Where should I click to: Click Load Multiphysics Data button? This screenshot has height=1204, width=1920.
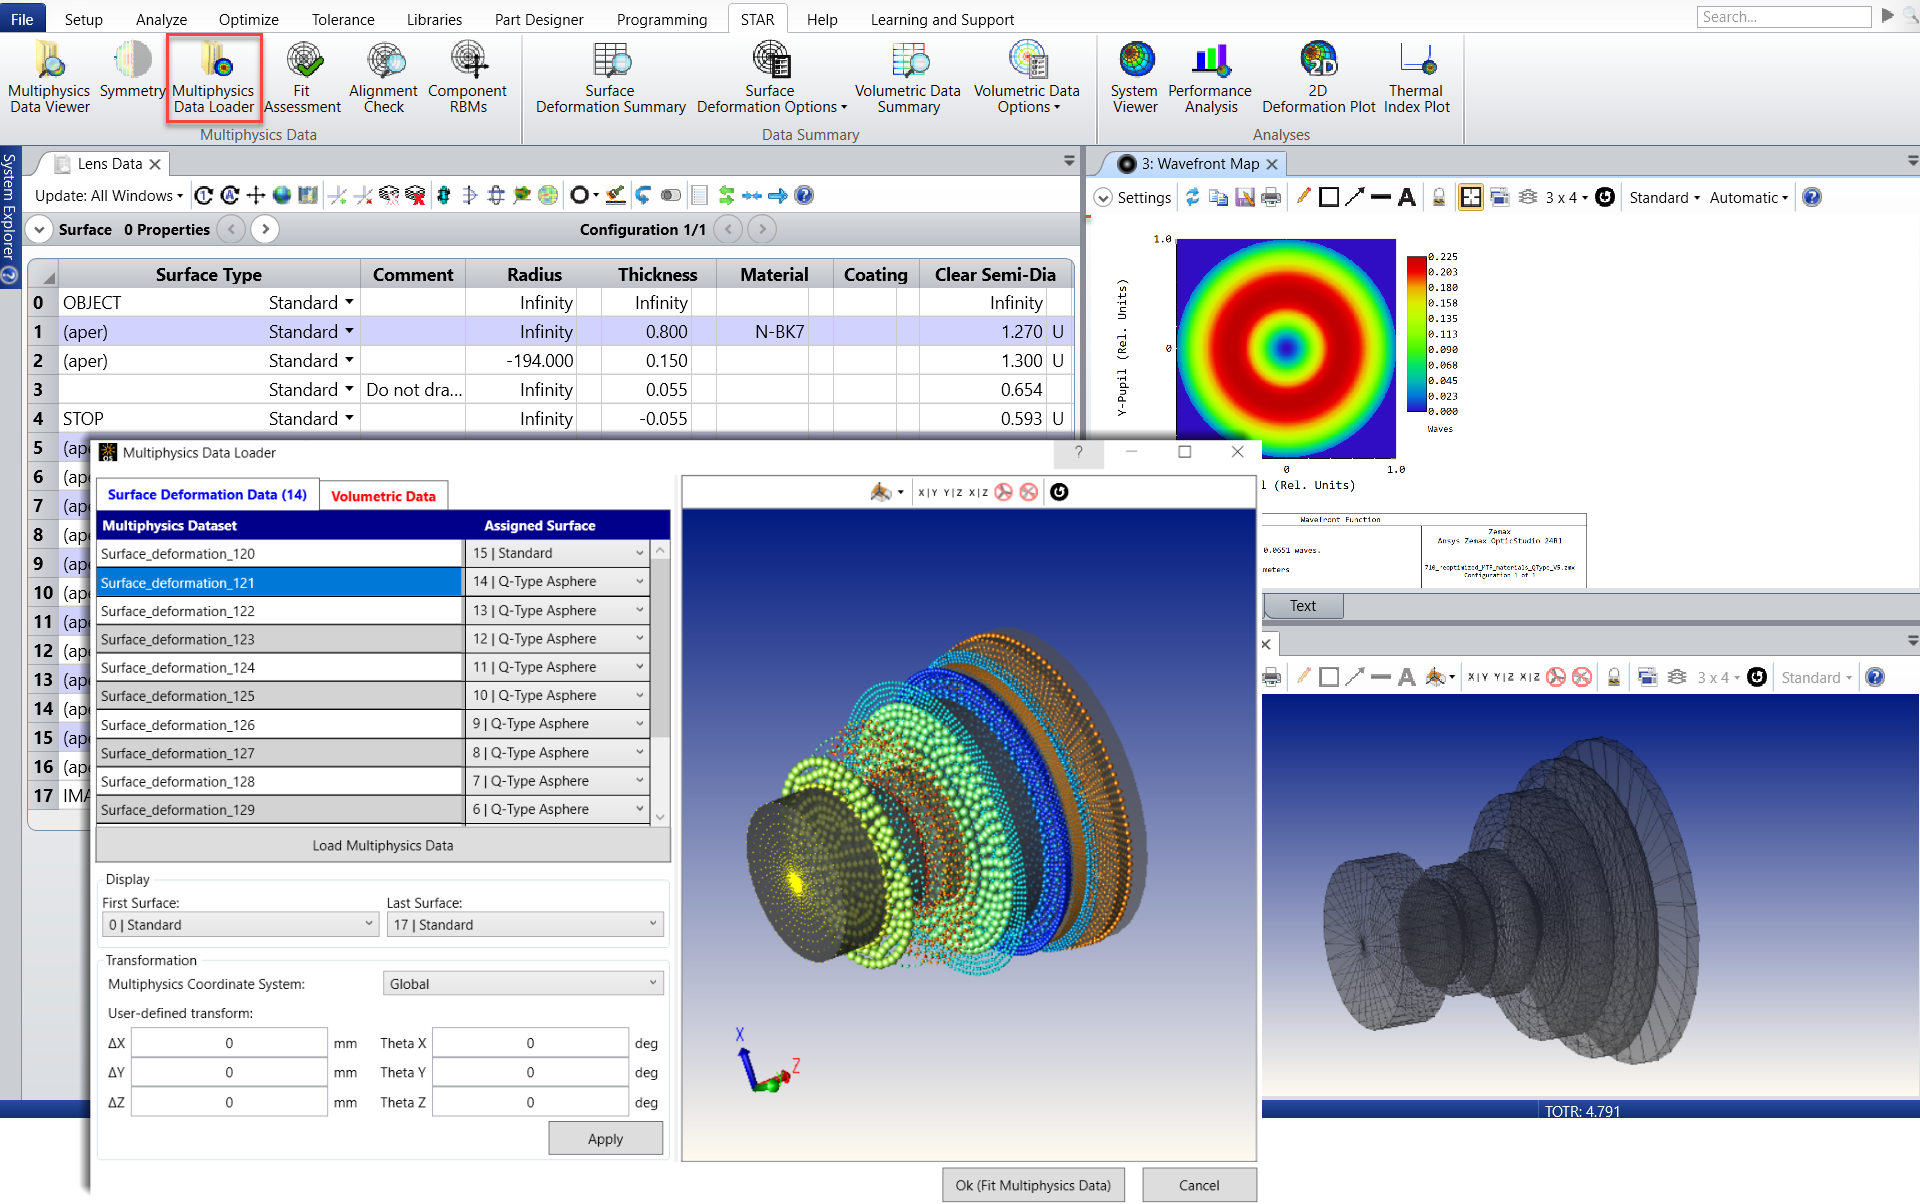pyautogui.click(x=383, y=845)
